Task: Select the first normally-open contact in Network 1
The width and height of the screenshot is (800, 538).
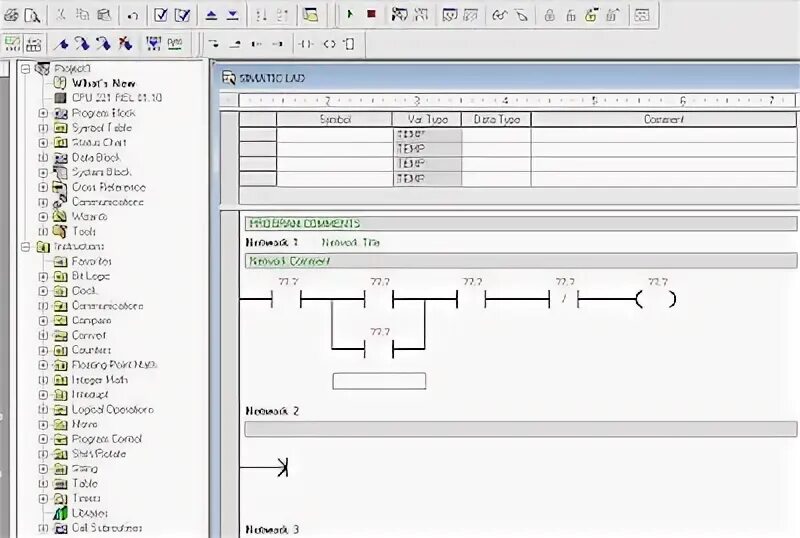Action: (x=286, y=299)
